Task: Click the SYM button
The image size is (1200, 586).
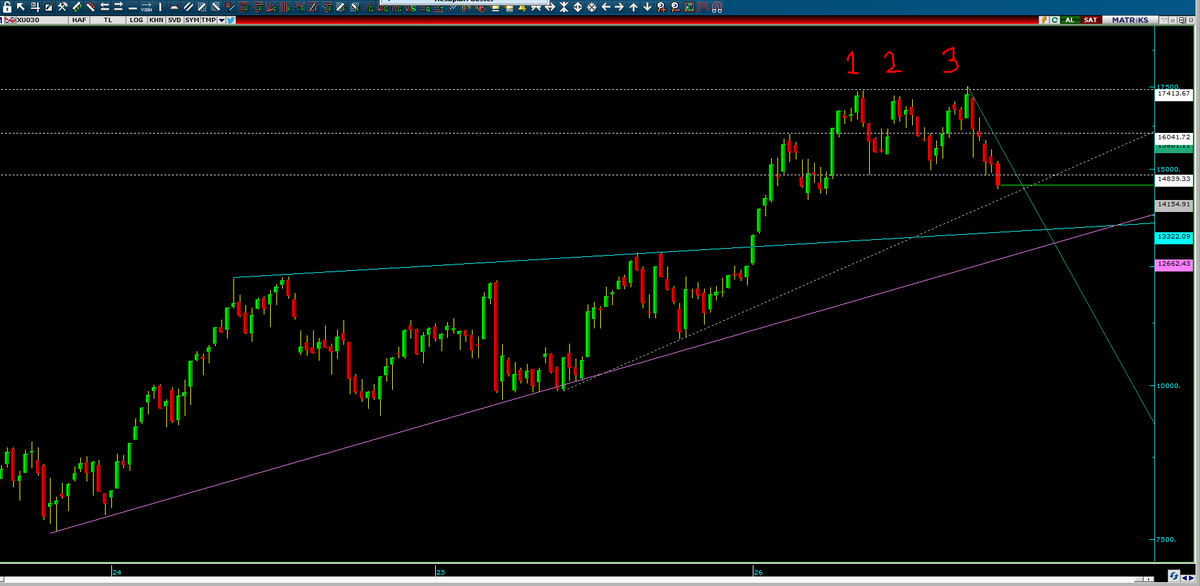Action: point(192,20)
